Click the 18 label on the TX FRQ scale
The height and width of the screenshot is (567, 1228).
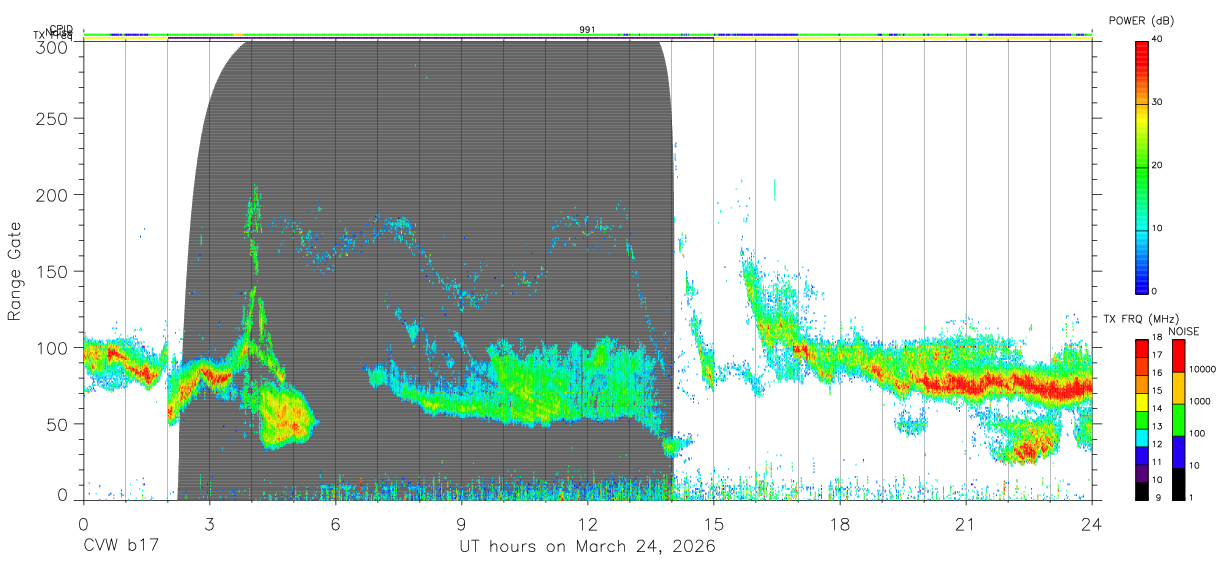(x=1158, y=337)
